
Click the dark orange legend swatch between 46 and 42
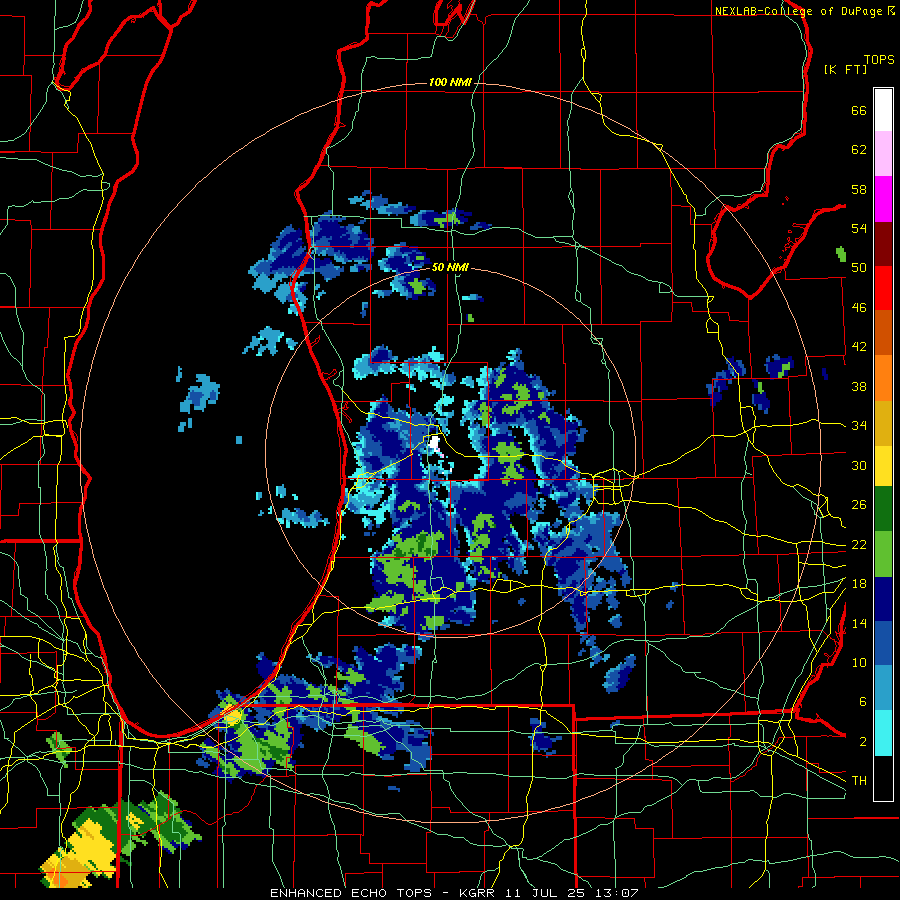883,332
